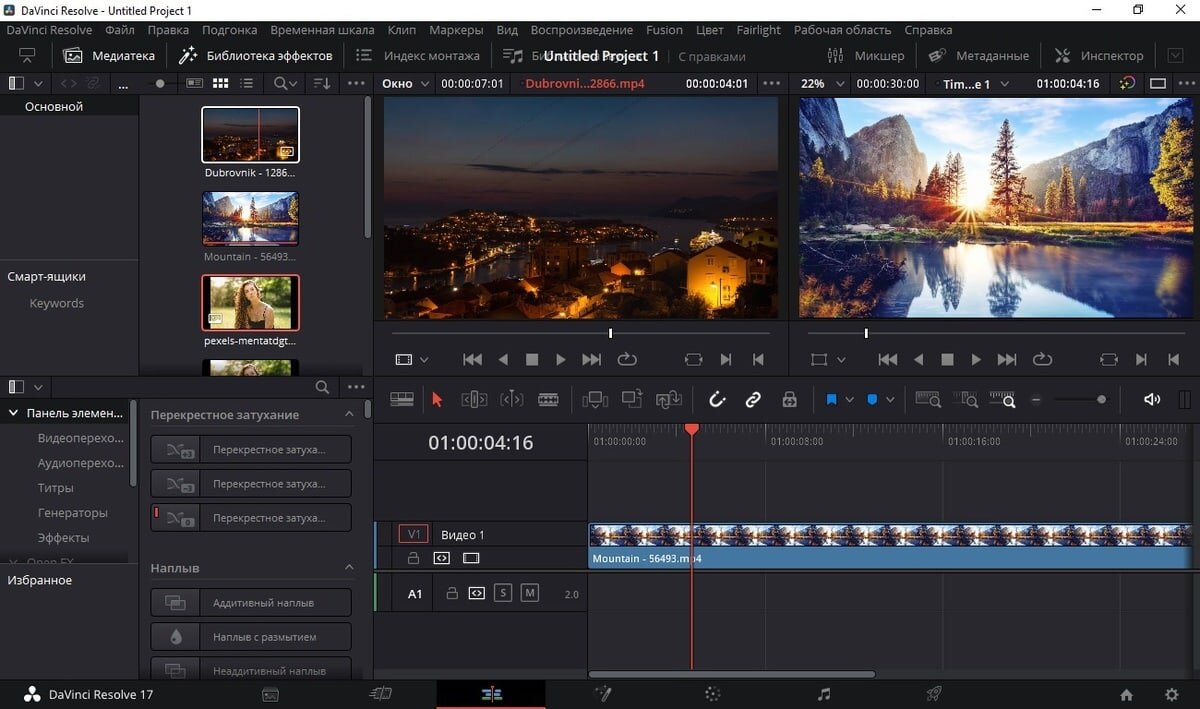Click the timeline zoom slider handle

(1101, 400)
